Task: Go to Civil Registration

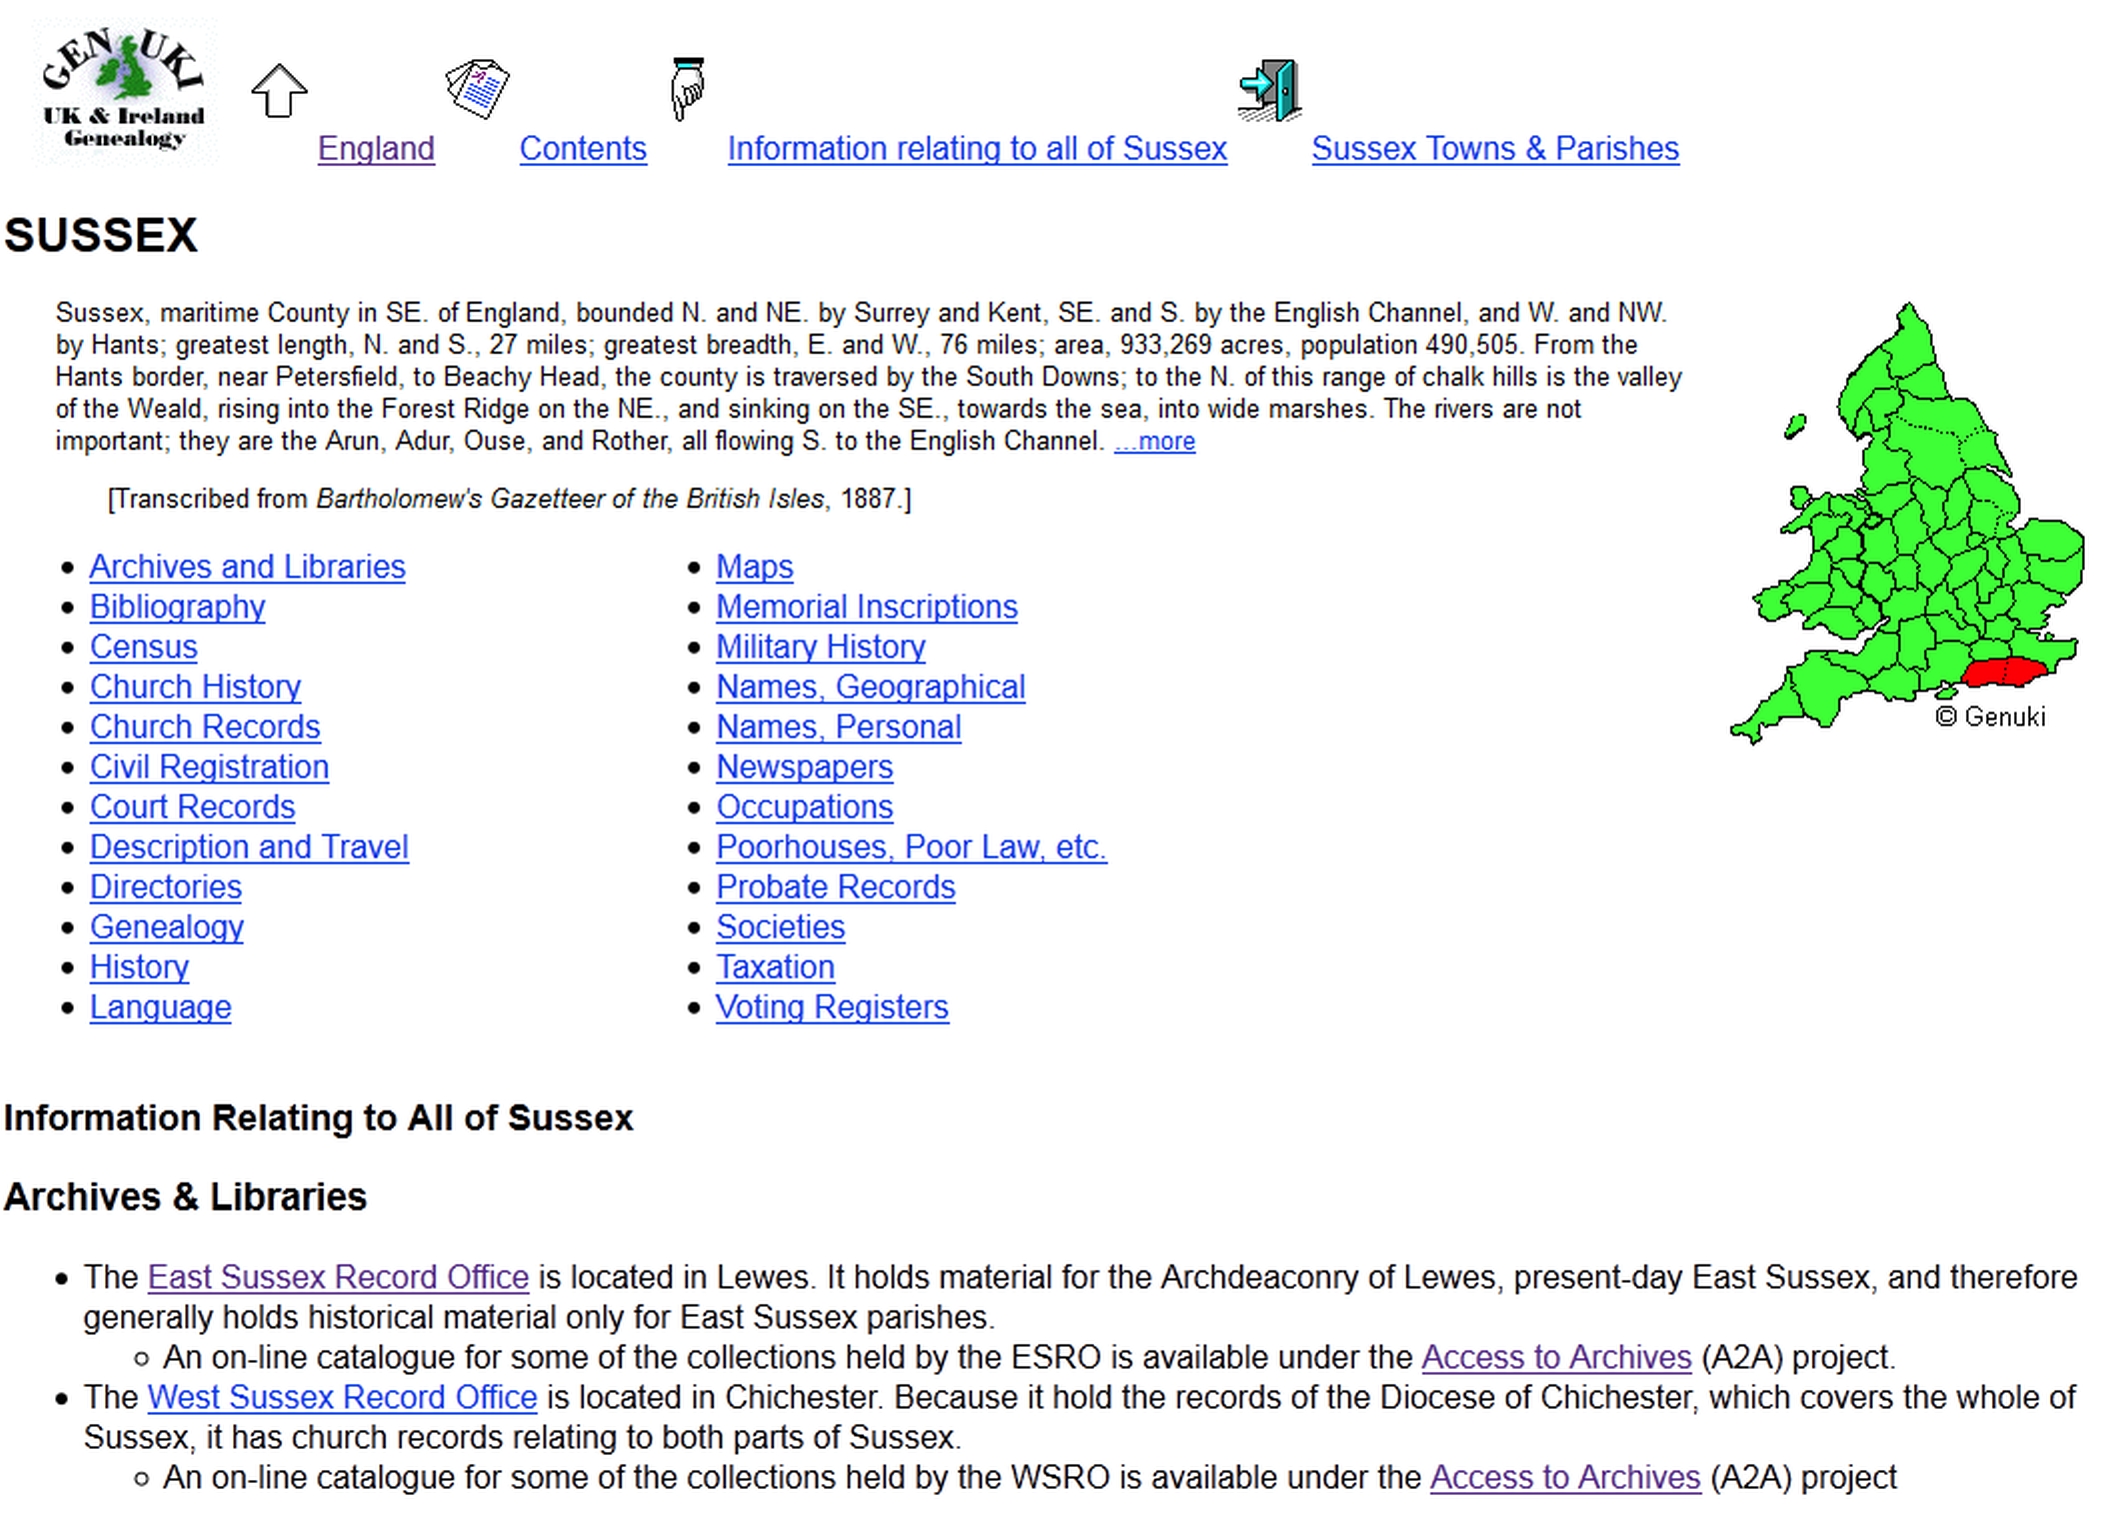Action: (209, 767)
